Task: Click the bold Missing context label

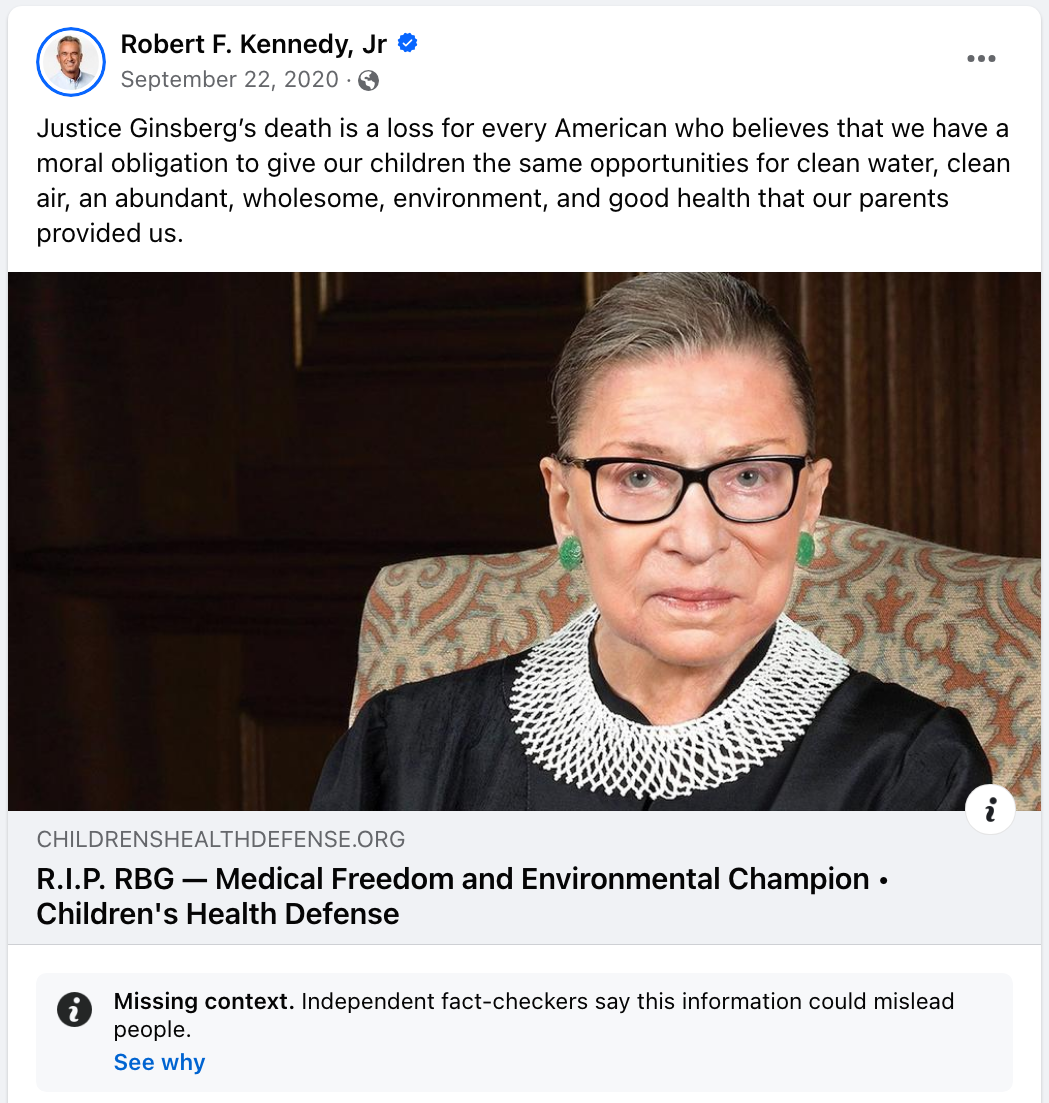Action: pyautogui.click(x=204, y=1002)
